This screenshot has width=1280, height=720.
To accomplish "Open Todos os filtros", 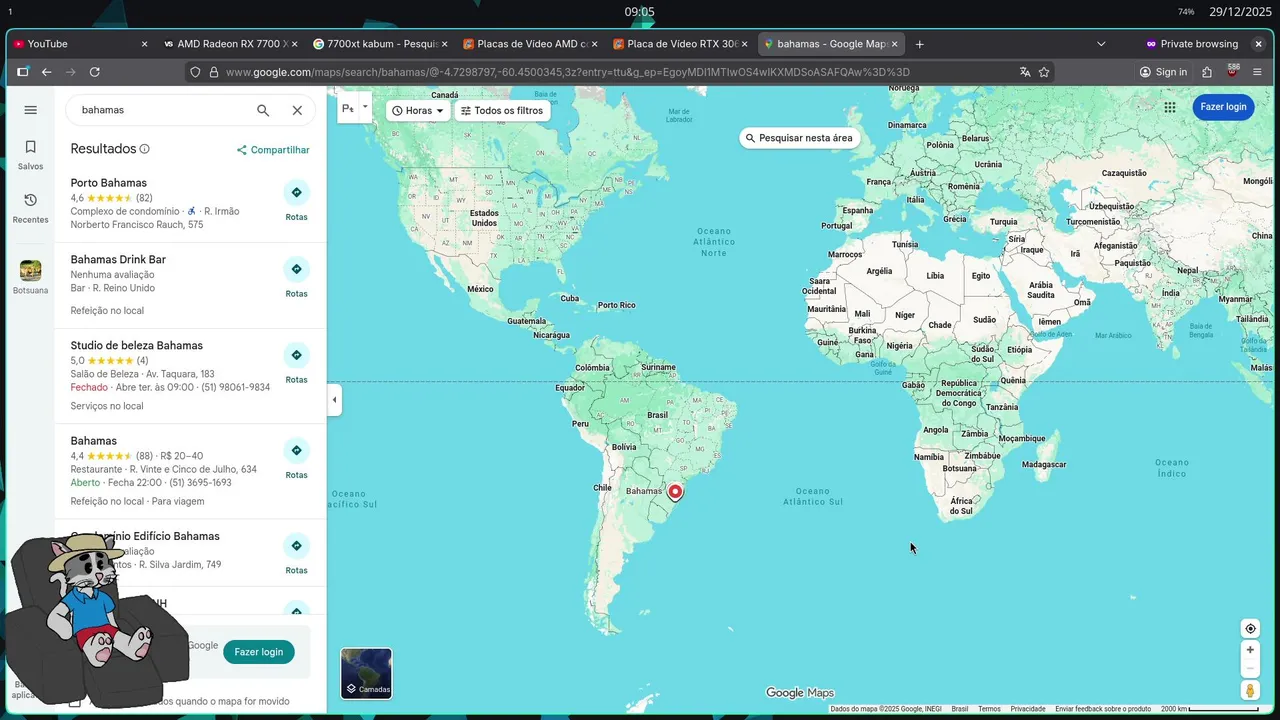I will (502, 111).
